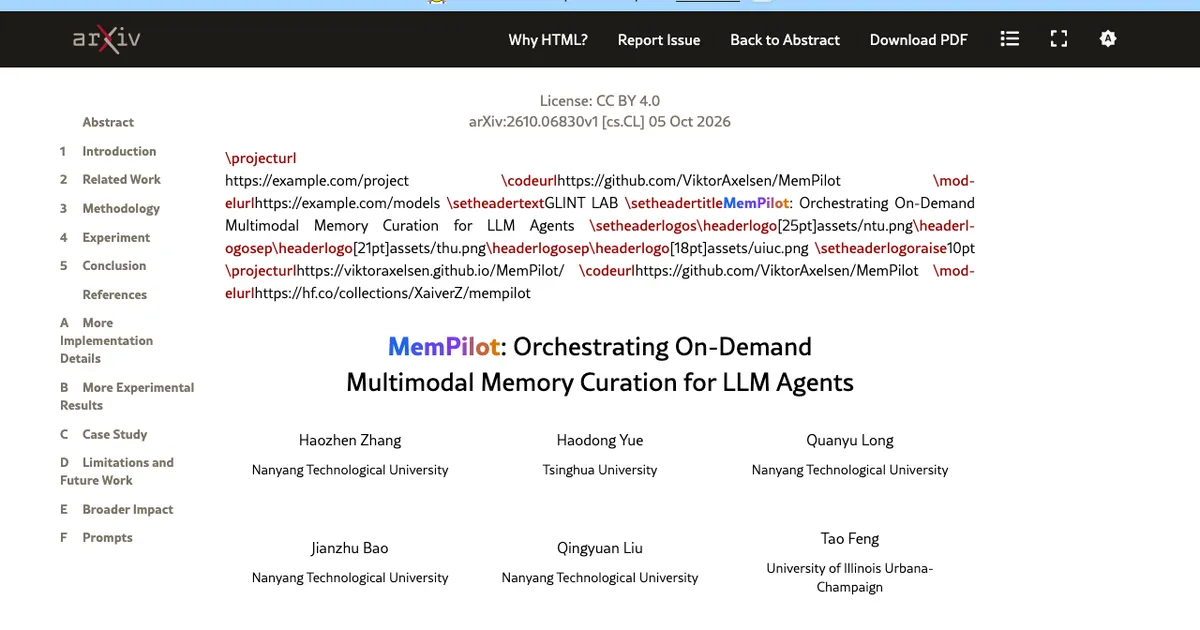Jump to References in the sidebar
Screen dimensions: 1200x630
(x=114, y=294)
